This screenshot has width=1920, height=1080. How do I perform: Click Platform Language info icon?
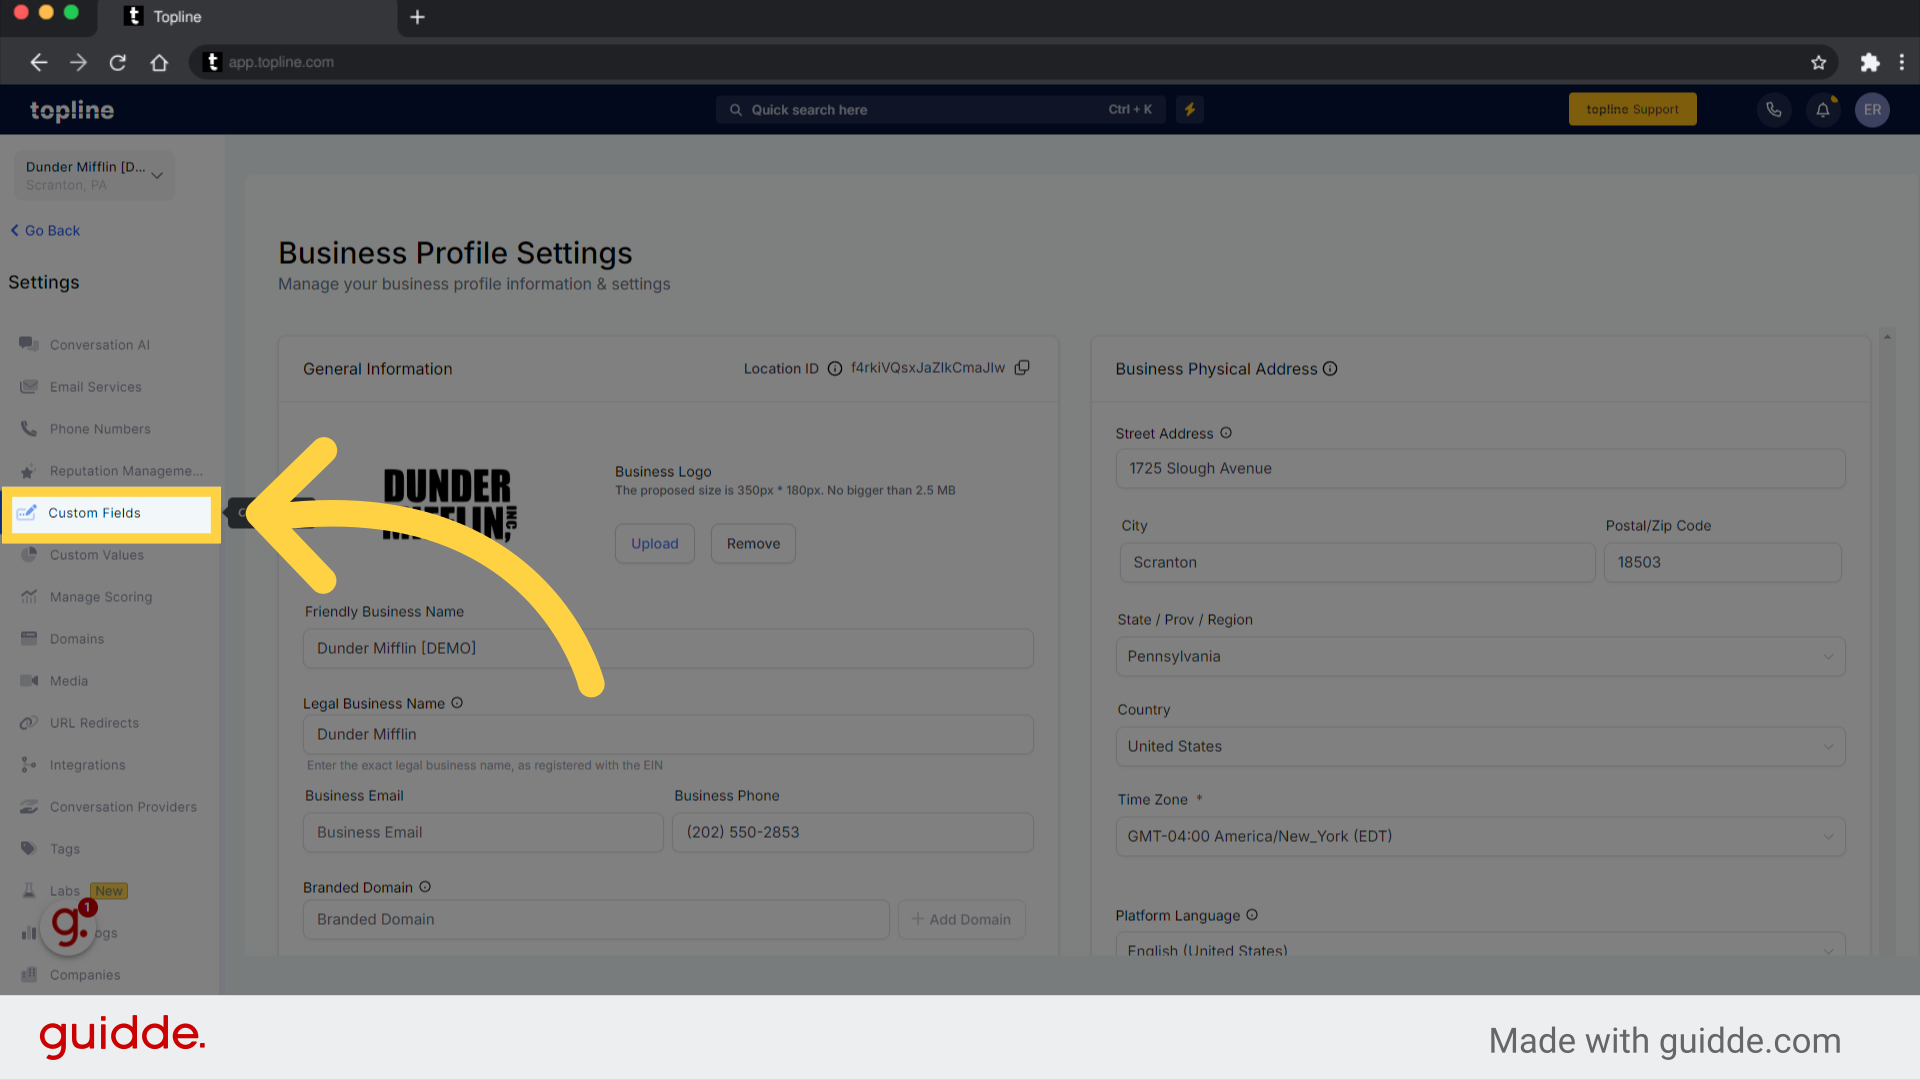(1252, 915)
